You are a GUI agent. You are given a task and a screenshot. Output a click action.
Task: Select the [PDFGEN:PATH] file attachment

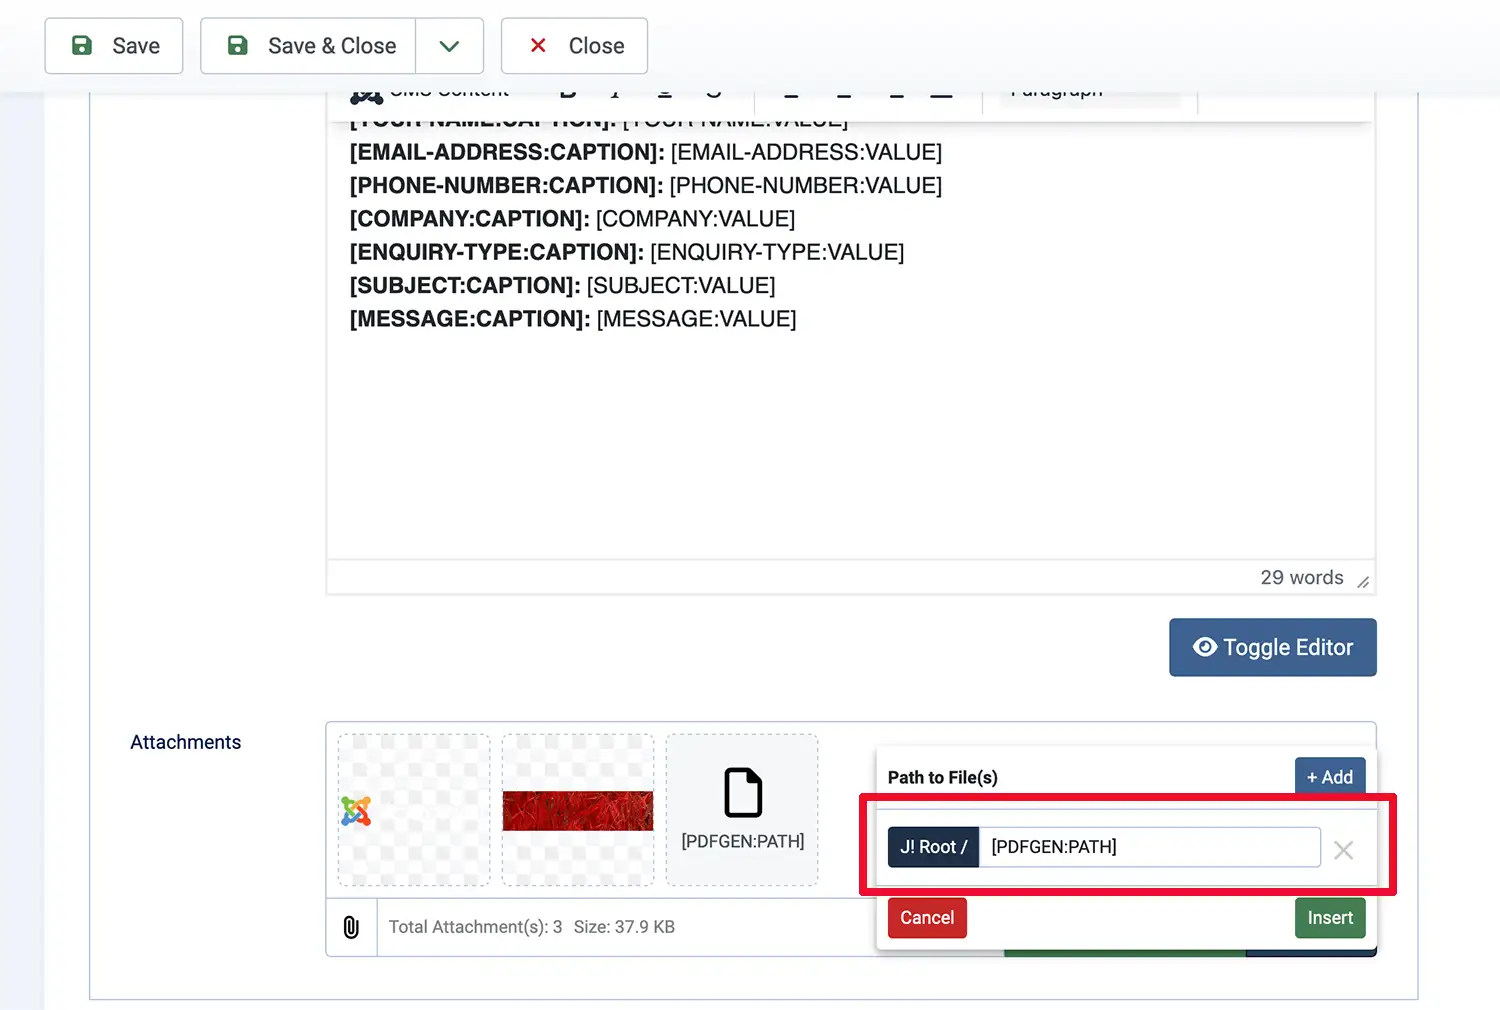742,810
